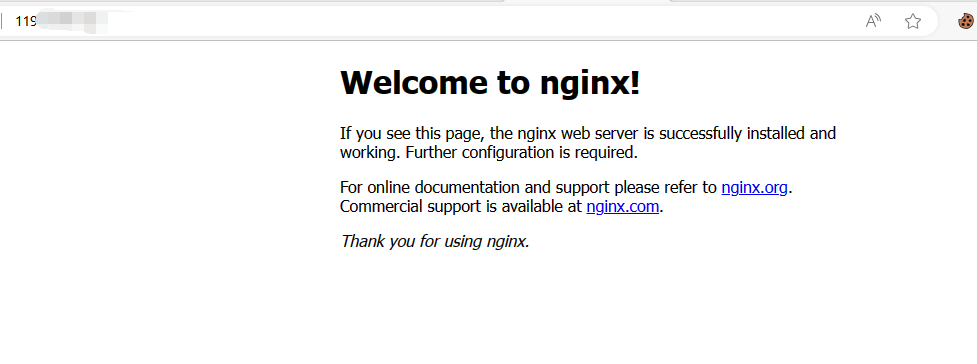Screen dimensions: 977x364
Task: Open the nginx.org documentation link
Action: 755,187
